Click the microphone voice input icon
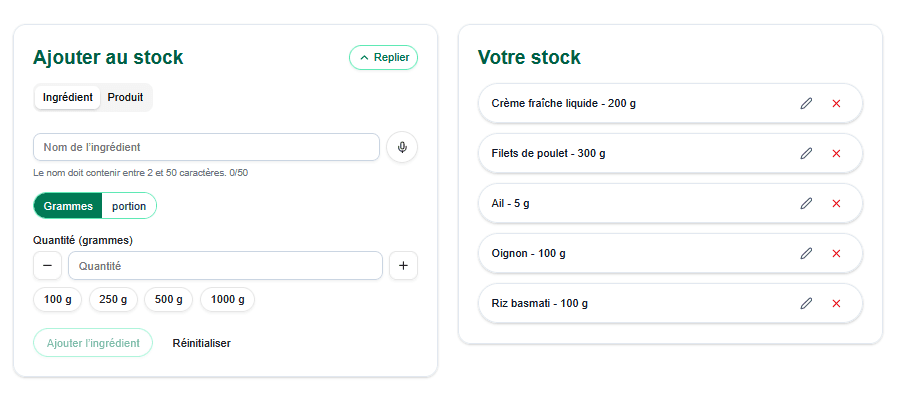Image resolution: width=900 pixels, height=403 pixels. pos(402,147)
